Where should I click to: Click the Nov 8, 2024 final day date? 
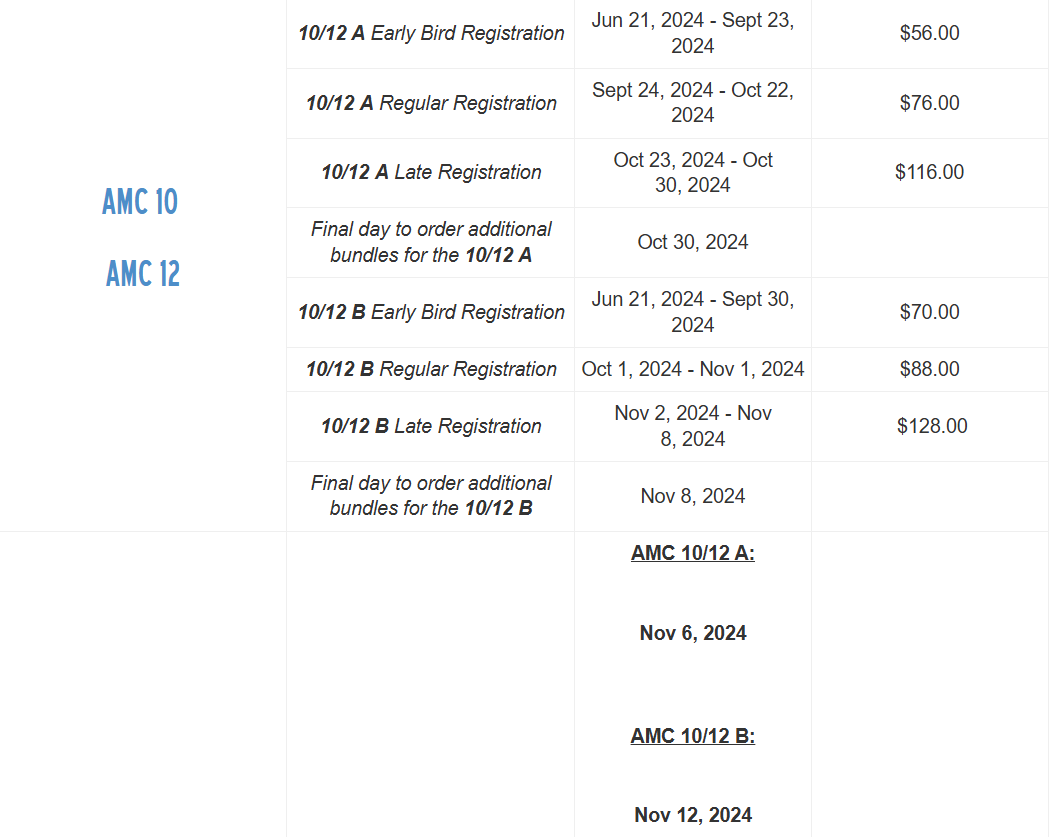coord(692,496)
